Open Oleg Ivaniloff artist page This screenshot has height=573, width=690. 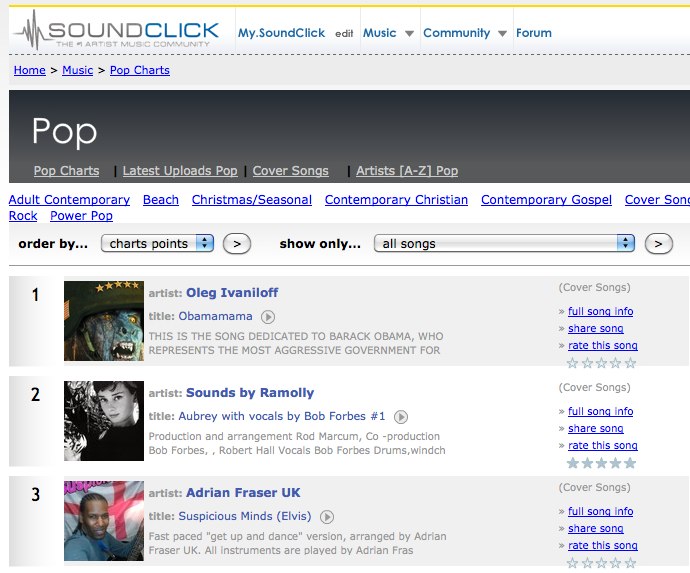click(x=232, y=293)
